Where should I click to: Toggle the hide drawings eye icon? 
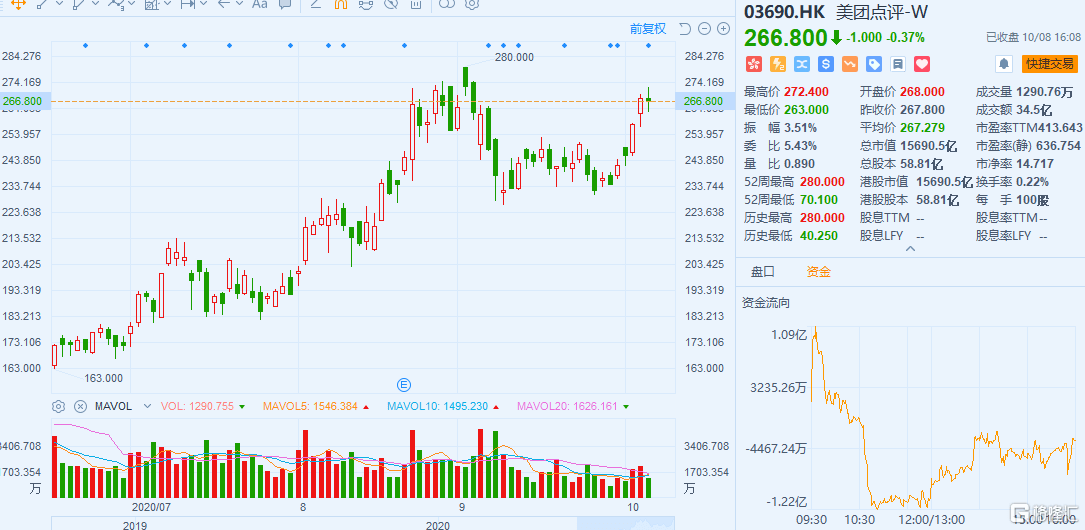click(391, 4)
